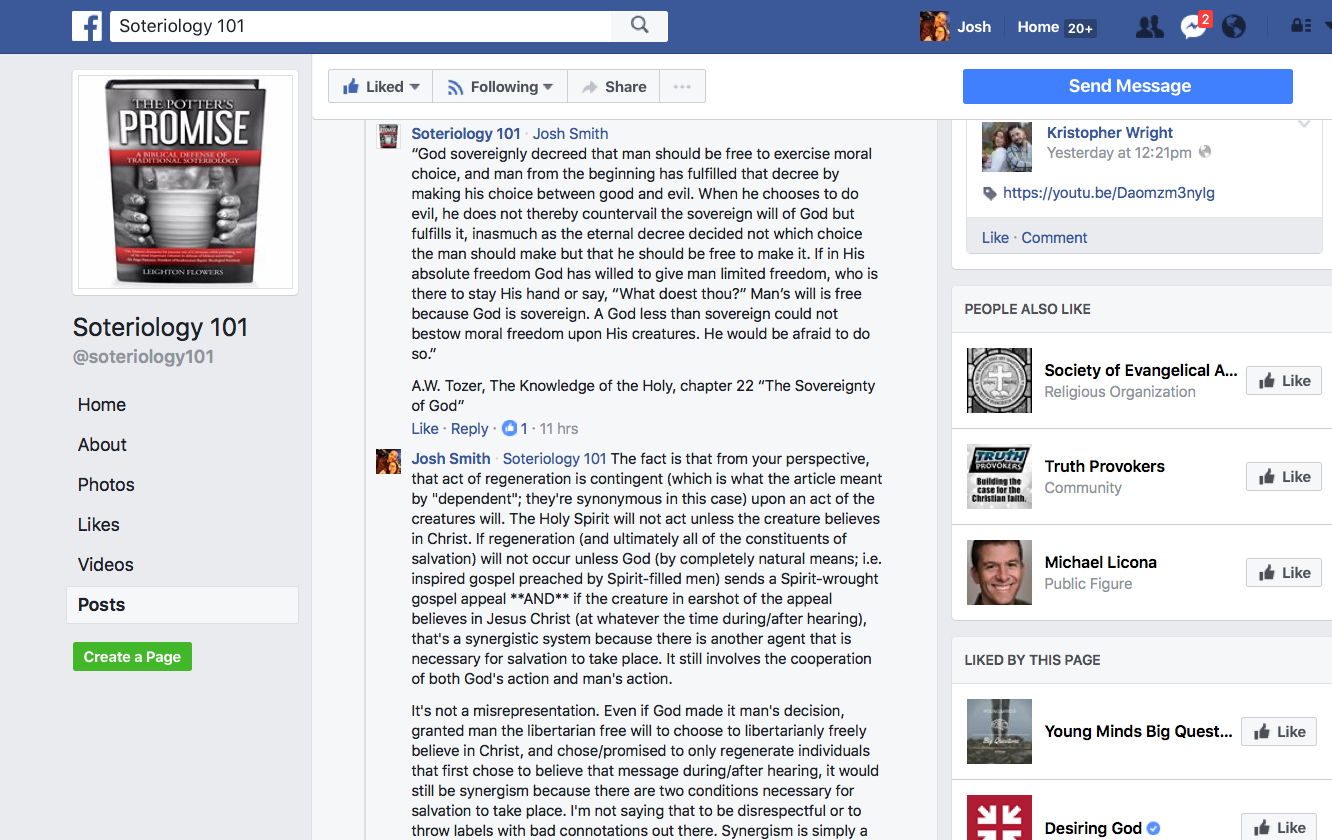Screen dimensions: 1332x840
Task: Open the globe notifications icon
Action: pyautogui.click(x=1234, y=27)
